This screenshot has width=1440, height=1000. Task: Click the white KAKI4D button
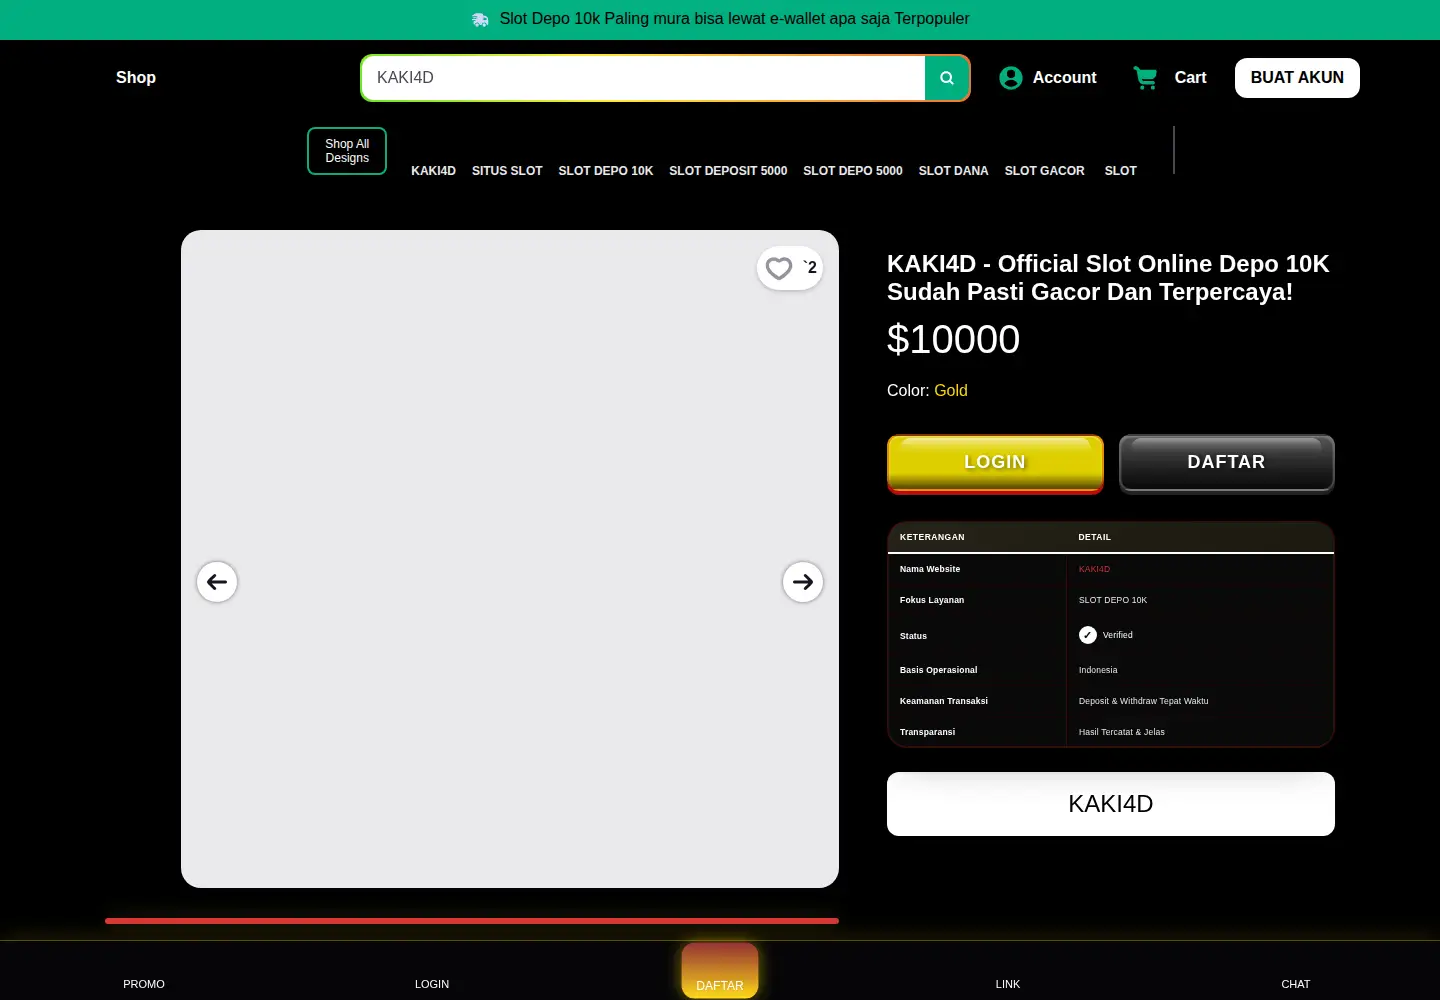coord(1111,804)
